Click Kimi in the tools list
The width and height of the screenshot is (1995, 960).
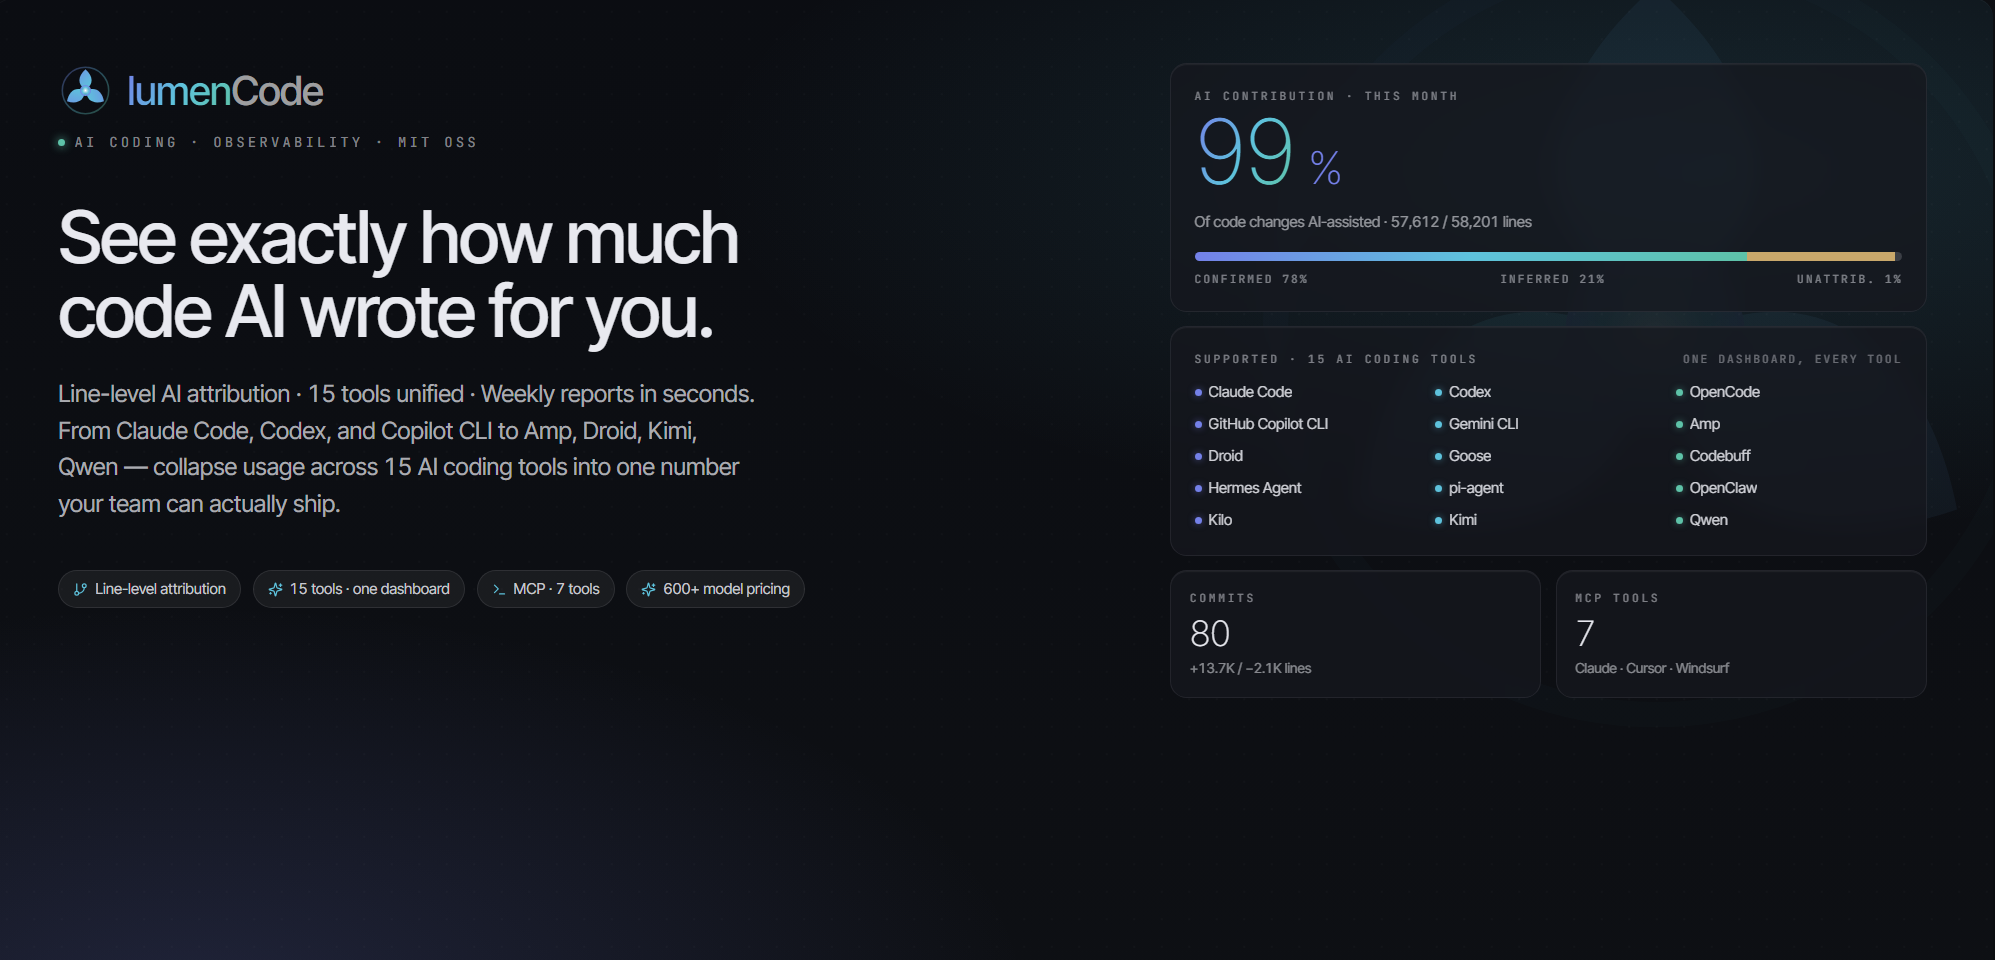coord(1463,520)
